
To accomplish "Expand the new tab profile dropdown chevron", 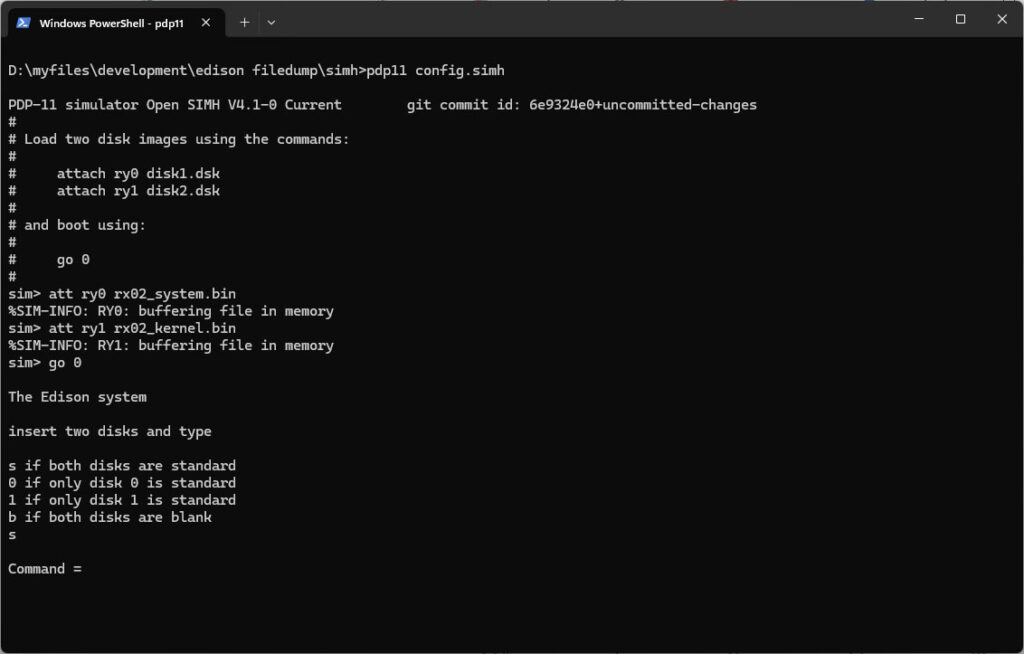I will 271,22.
